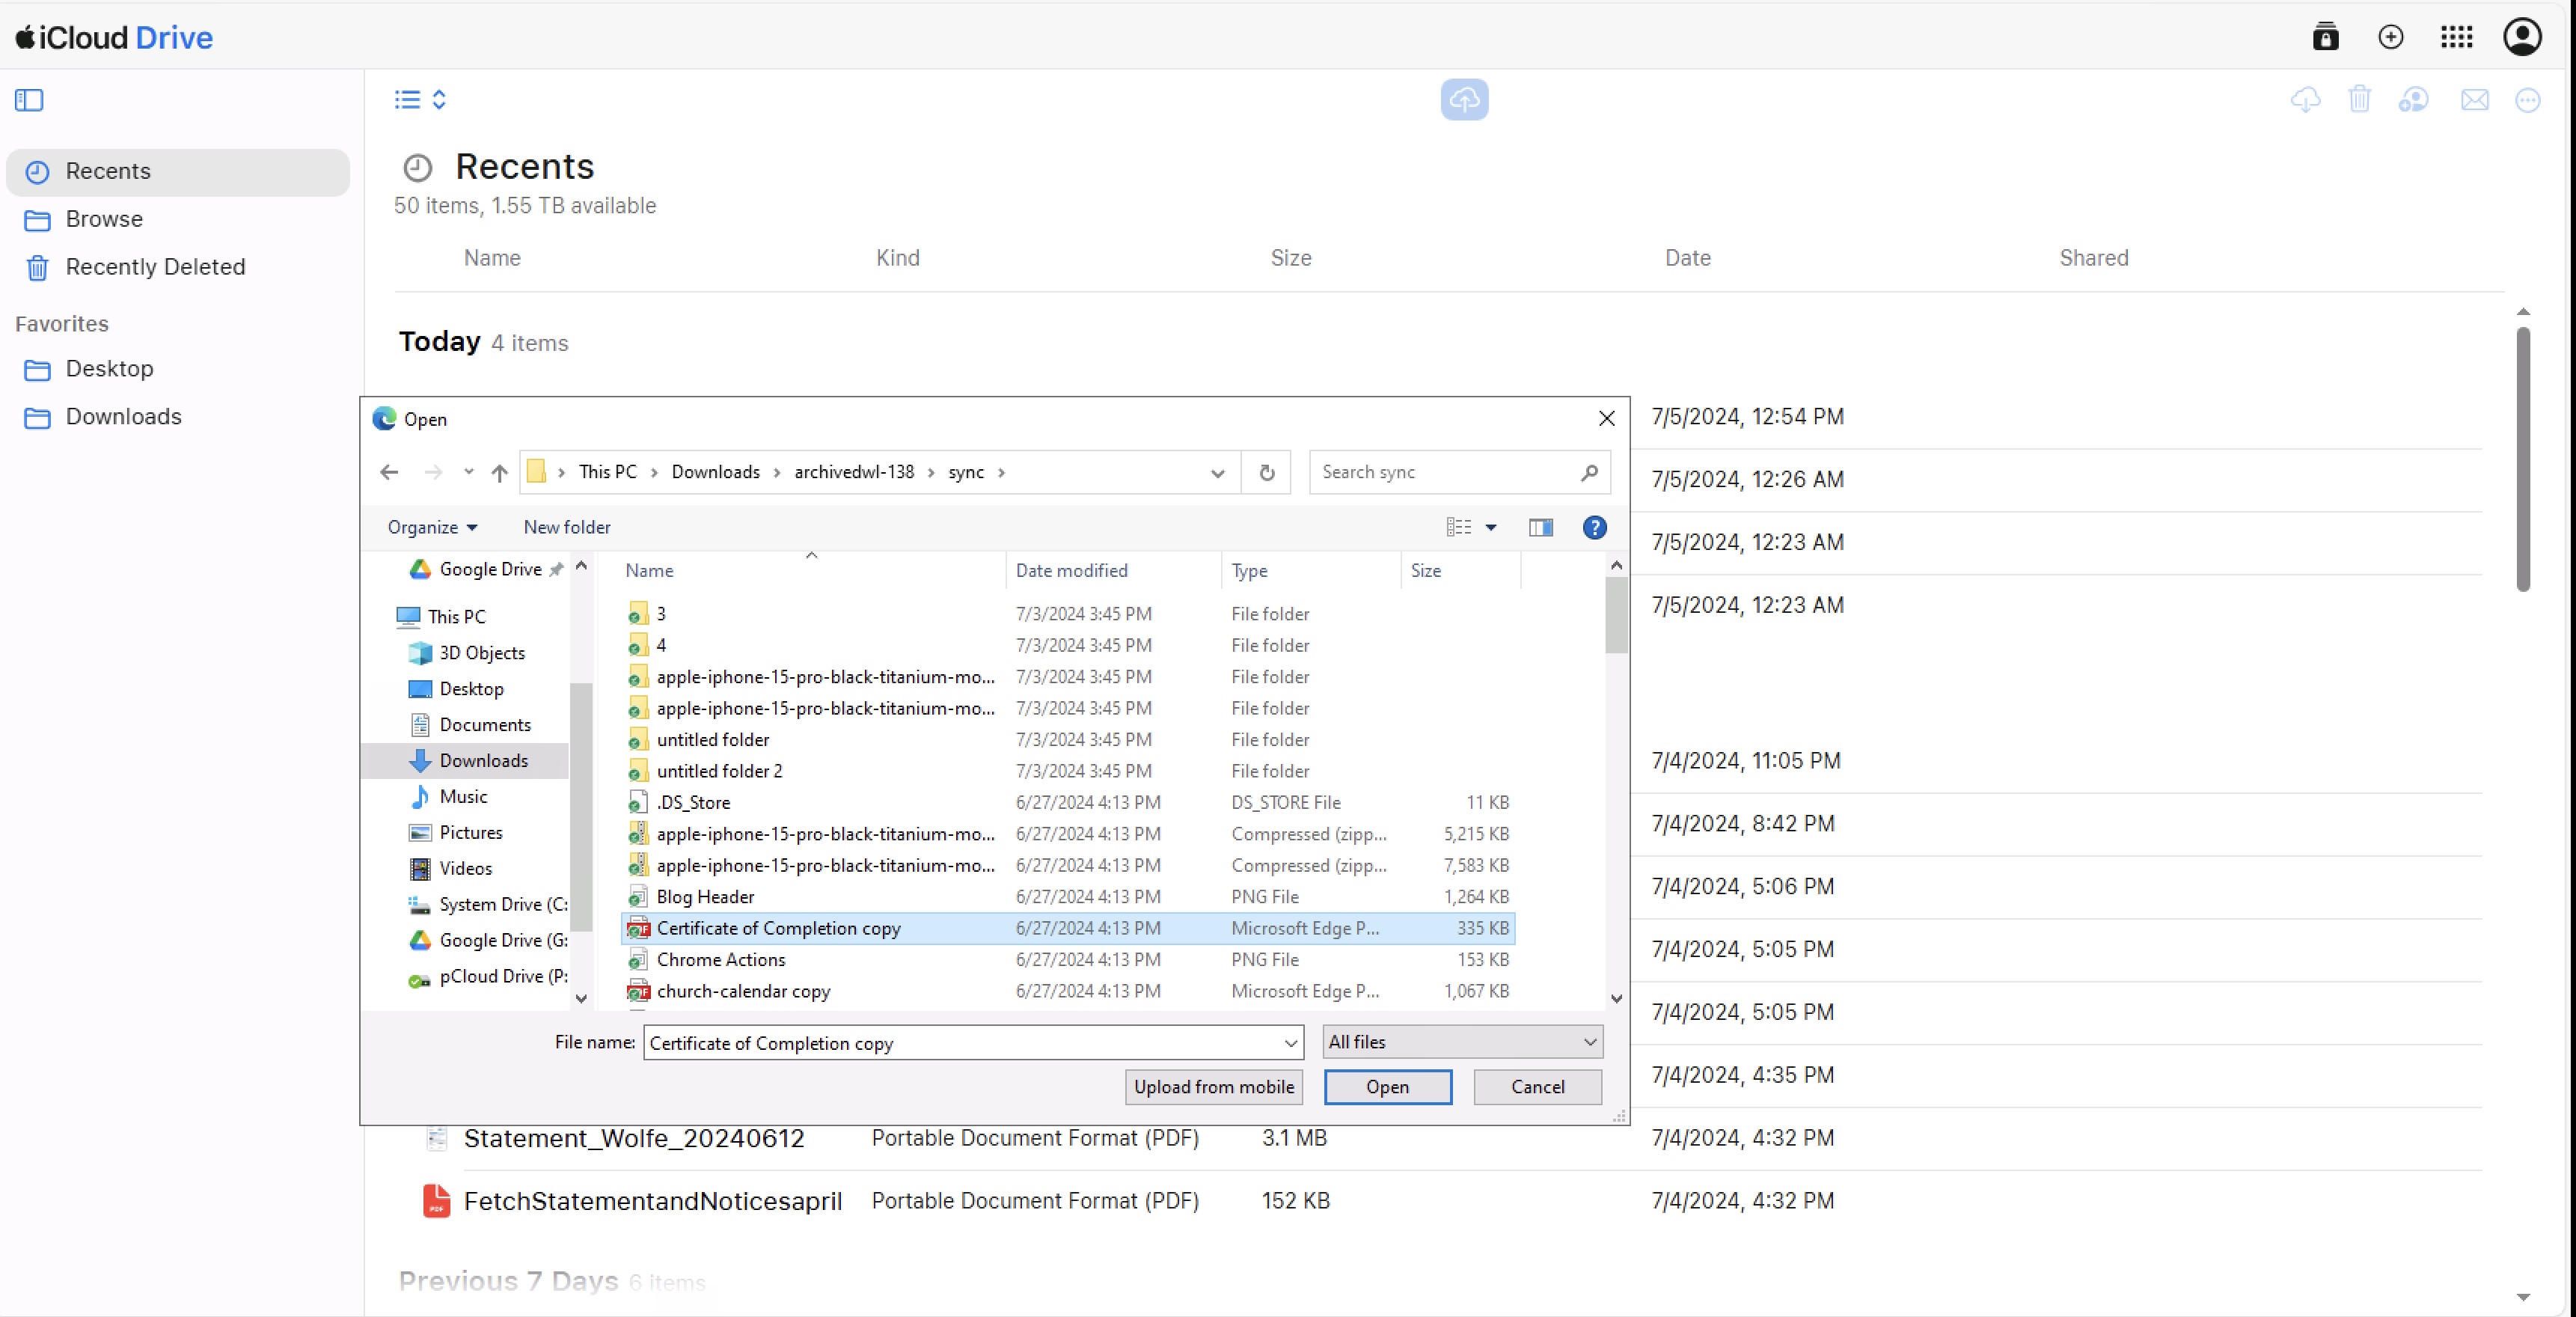Select Browse in the iCloud sidebar
This screenshot has width=2576, height=1317.
(178, 219)
